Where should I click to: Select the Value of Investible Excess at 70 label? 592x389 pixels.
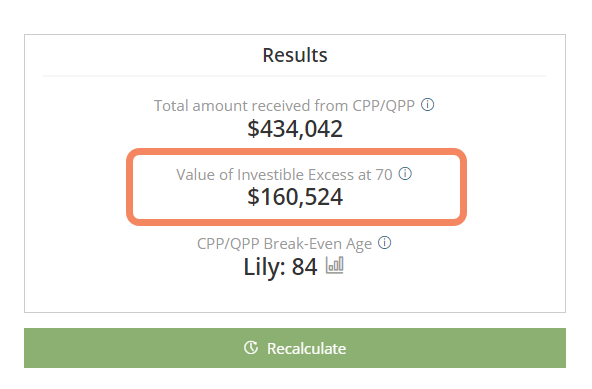click(x=284, y=175)
